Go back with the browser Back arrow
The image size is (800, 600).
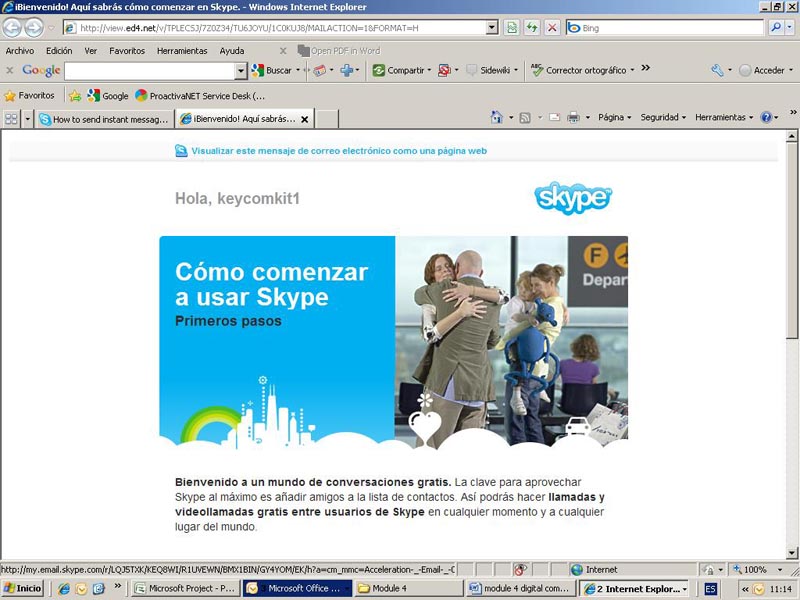pos(12,28)
